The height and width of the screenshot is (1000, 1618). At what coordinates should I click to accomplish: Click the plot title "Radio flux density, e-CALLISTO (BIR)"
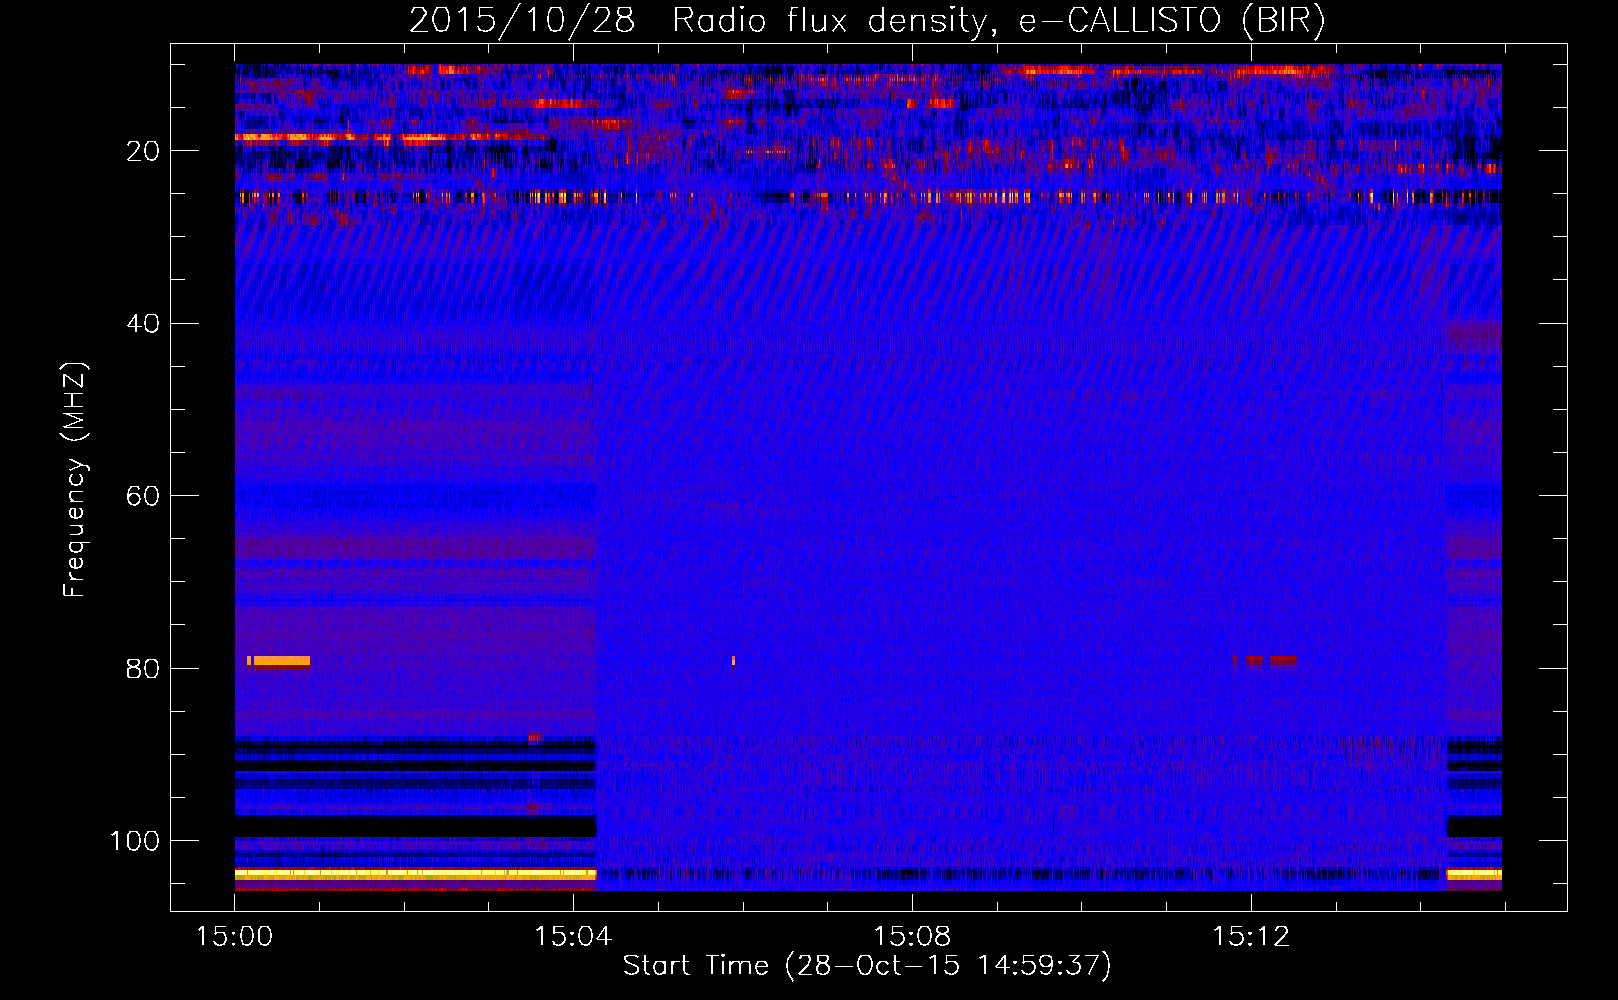[998, 20]
